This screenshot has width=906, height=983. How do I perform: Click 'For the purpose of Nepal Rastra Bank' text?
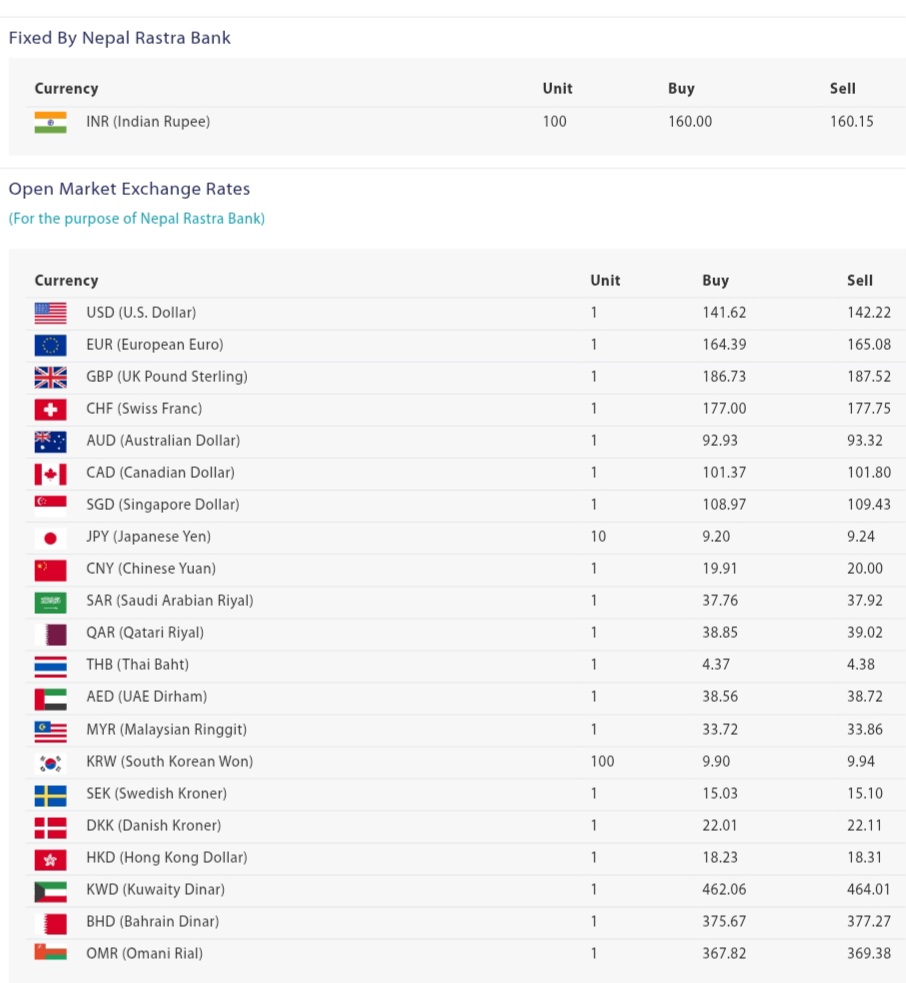click(137, 218)
